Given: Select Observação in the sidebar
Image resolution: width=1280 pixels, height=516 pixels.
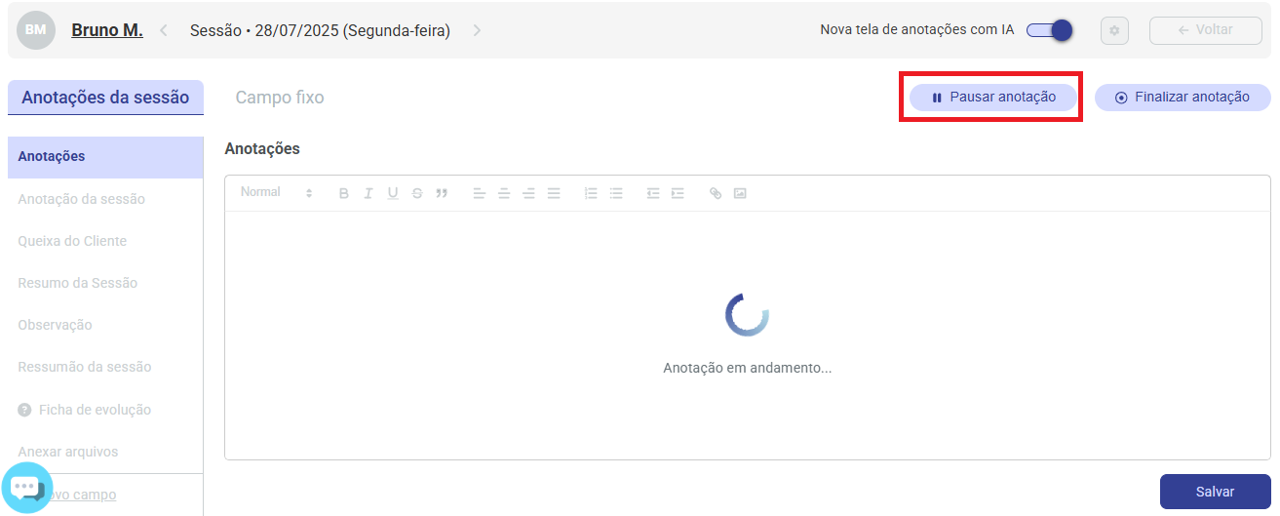Looking at the screenshot, I should (x=55, y=325).
